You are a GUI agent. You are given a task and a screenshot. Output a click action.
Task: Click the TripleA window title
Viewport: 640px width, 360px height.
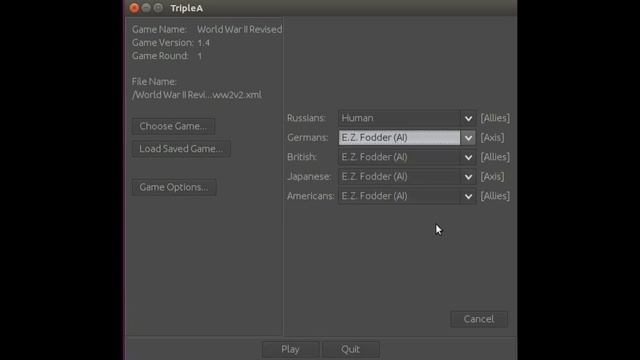187,8
